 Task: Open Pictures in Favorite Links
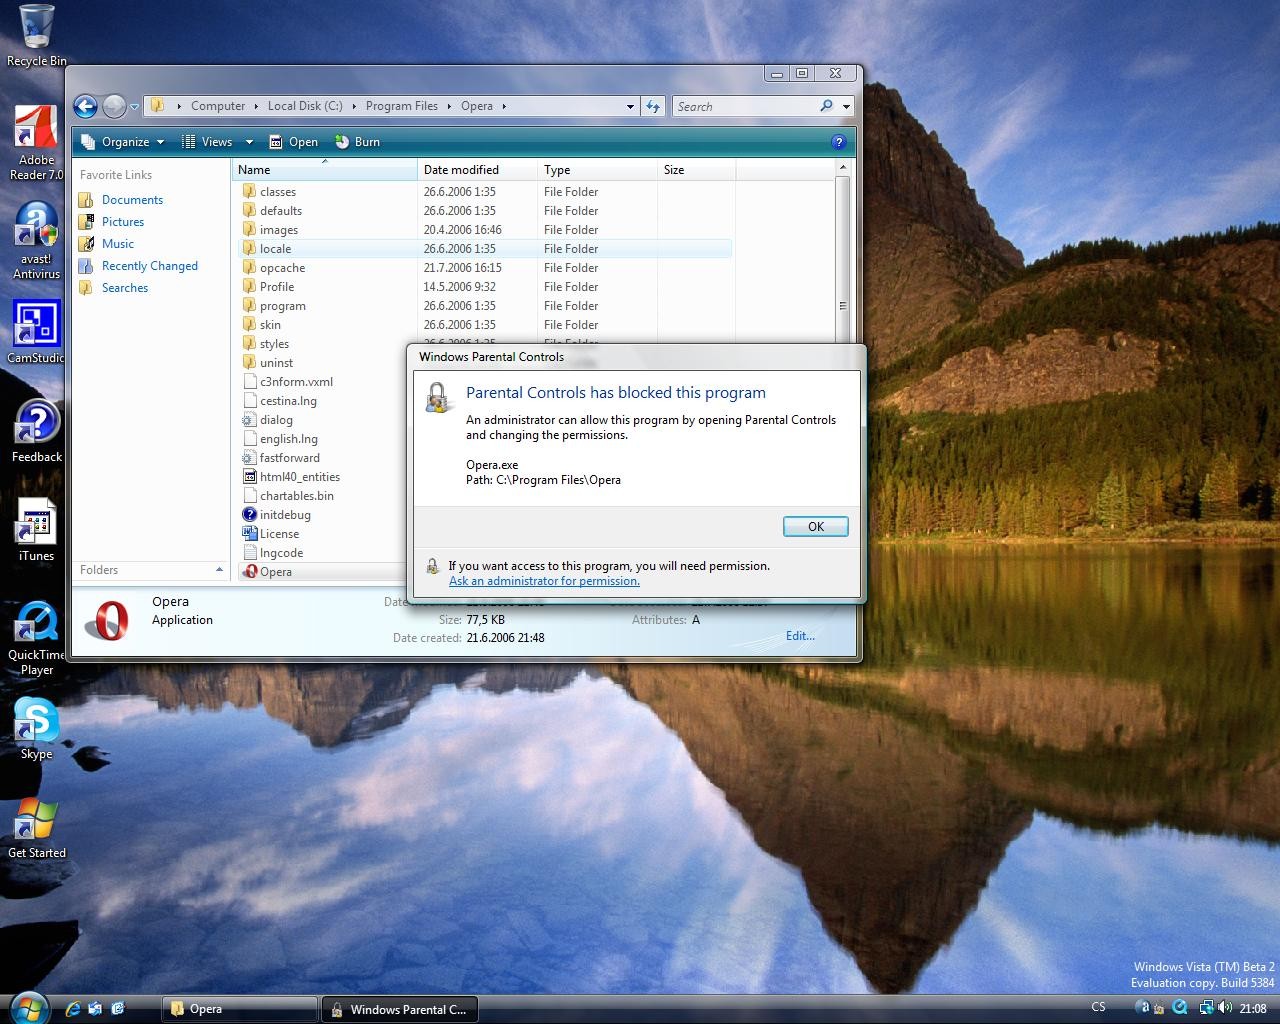click(123, 222)
